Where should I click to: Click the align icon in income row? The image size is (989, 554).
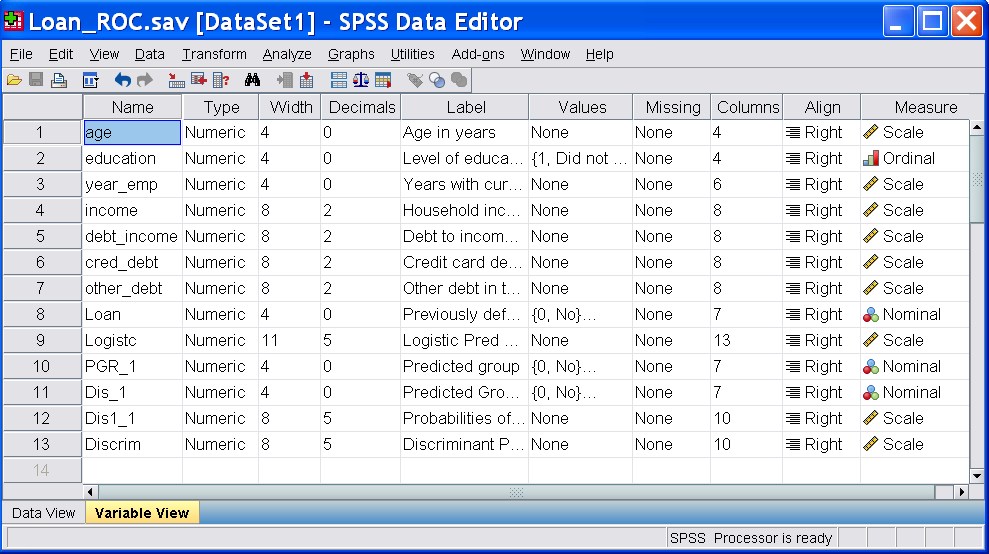click(x=793, y=210)
